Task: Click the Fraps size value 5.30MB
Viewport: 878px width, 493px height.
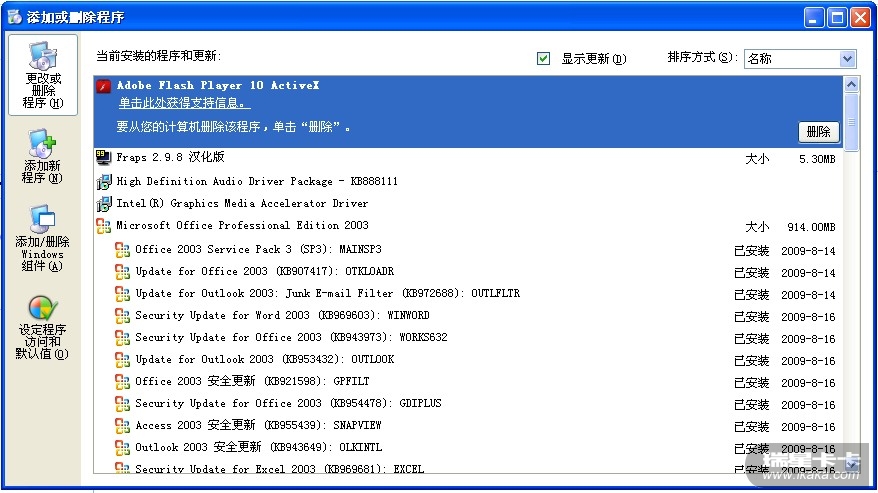Action: pos(817,160)
